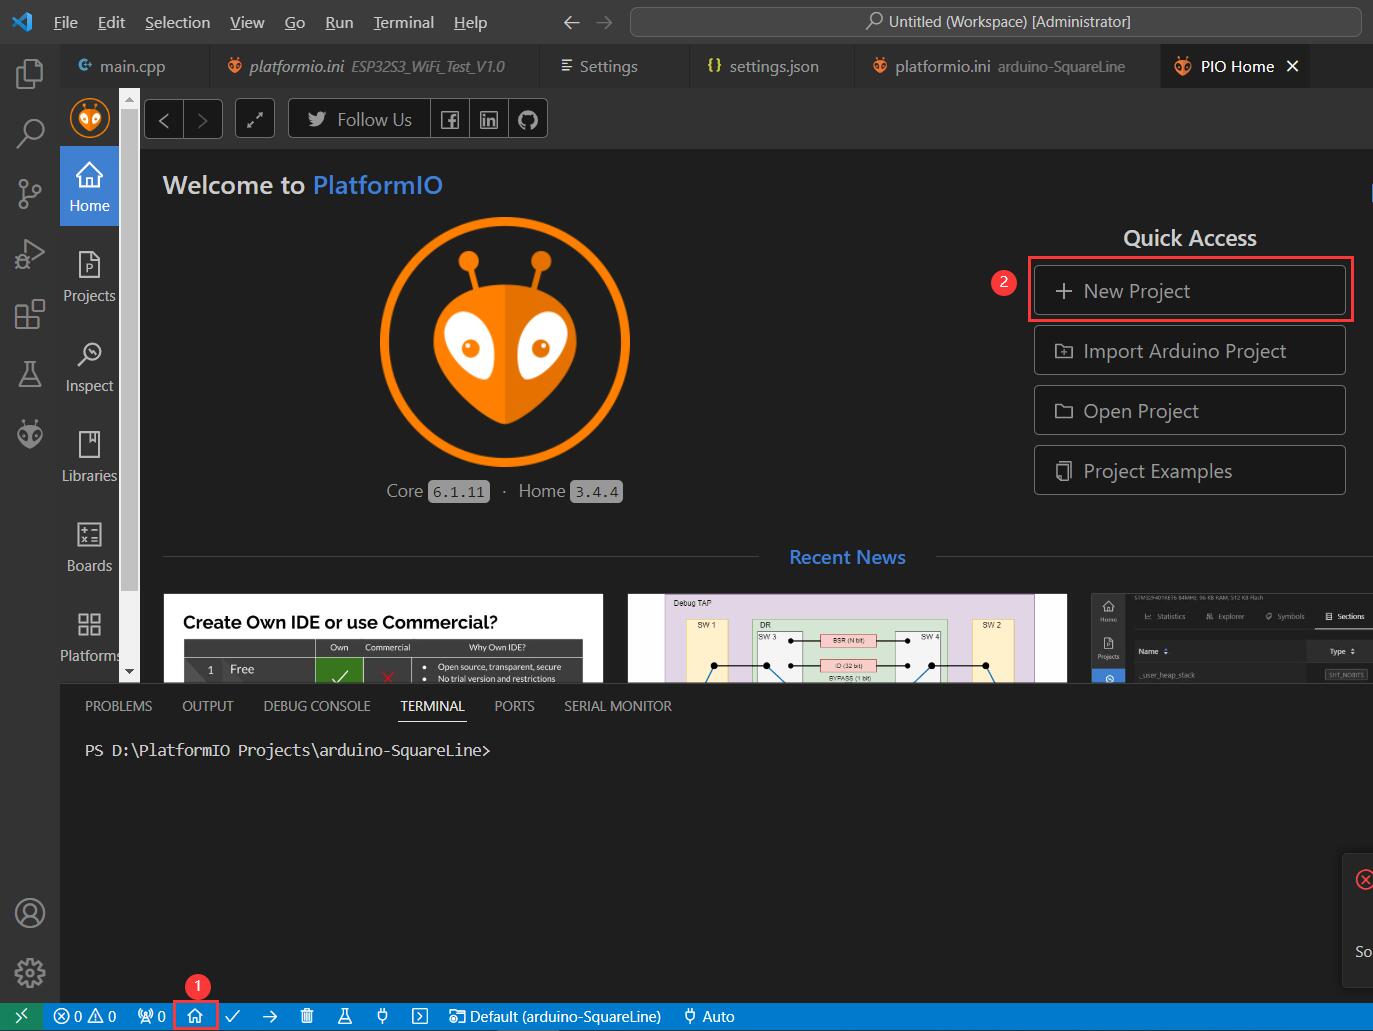The width and height of the screenshot is (1373, 1031).
Task: Click Import Arduino Project button
Action: pyautogui.click(x=1189, y=351)
